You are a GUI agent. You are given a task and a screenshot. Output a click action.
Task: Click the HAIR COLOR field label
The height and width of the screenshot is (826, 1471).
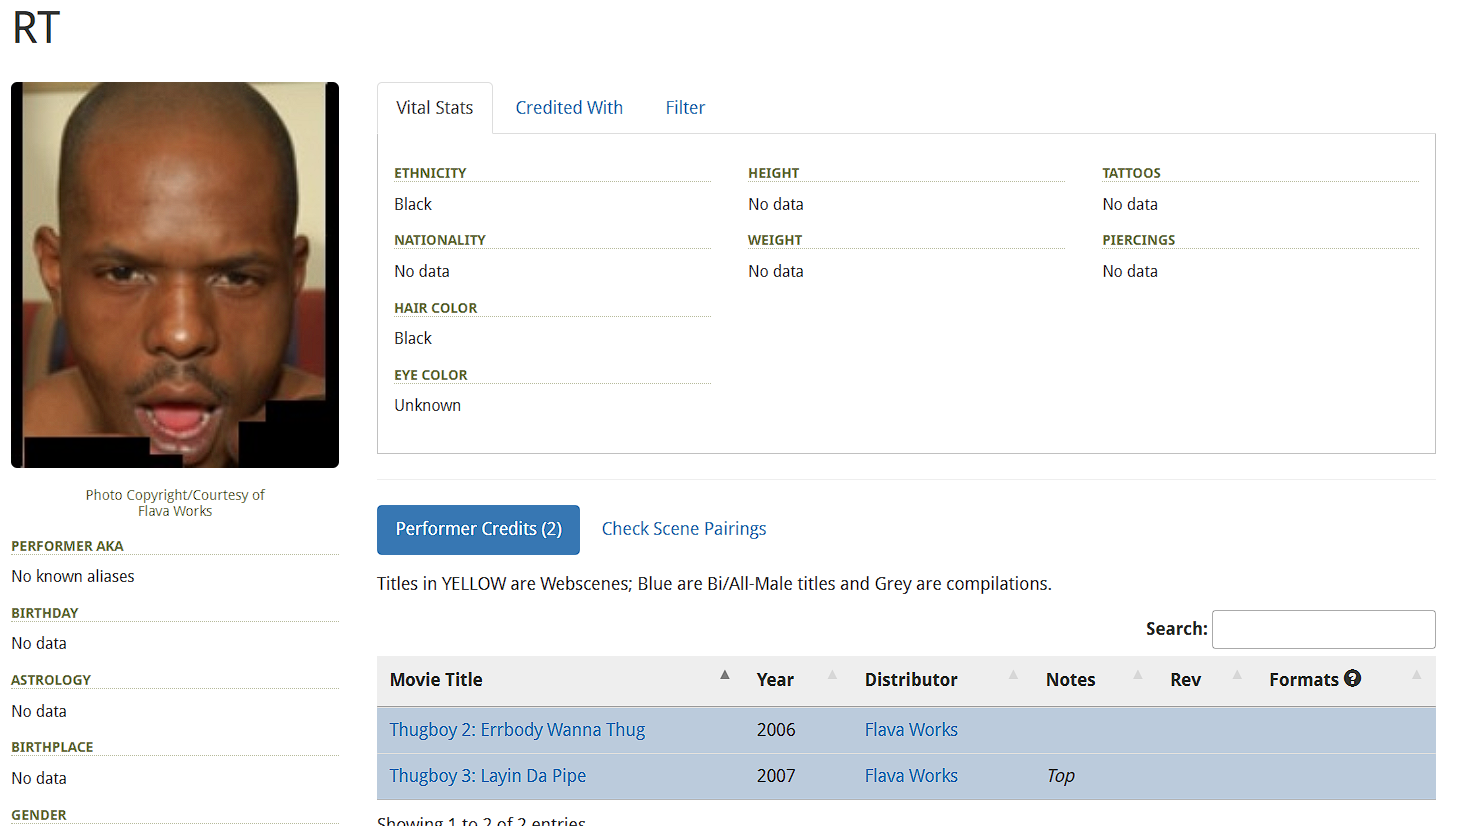[436, 308]
